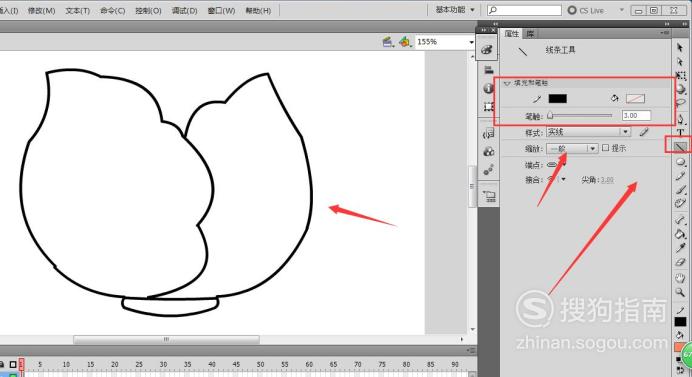This screenshot has width=692, height=377.
Task: Select the Selection arrow tool
Action: coord(680,48)
